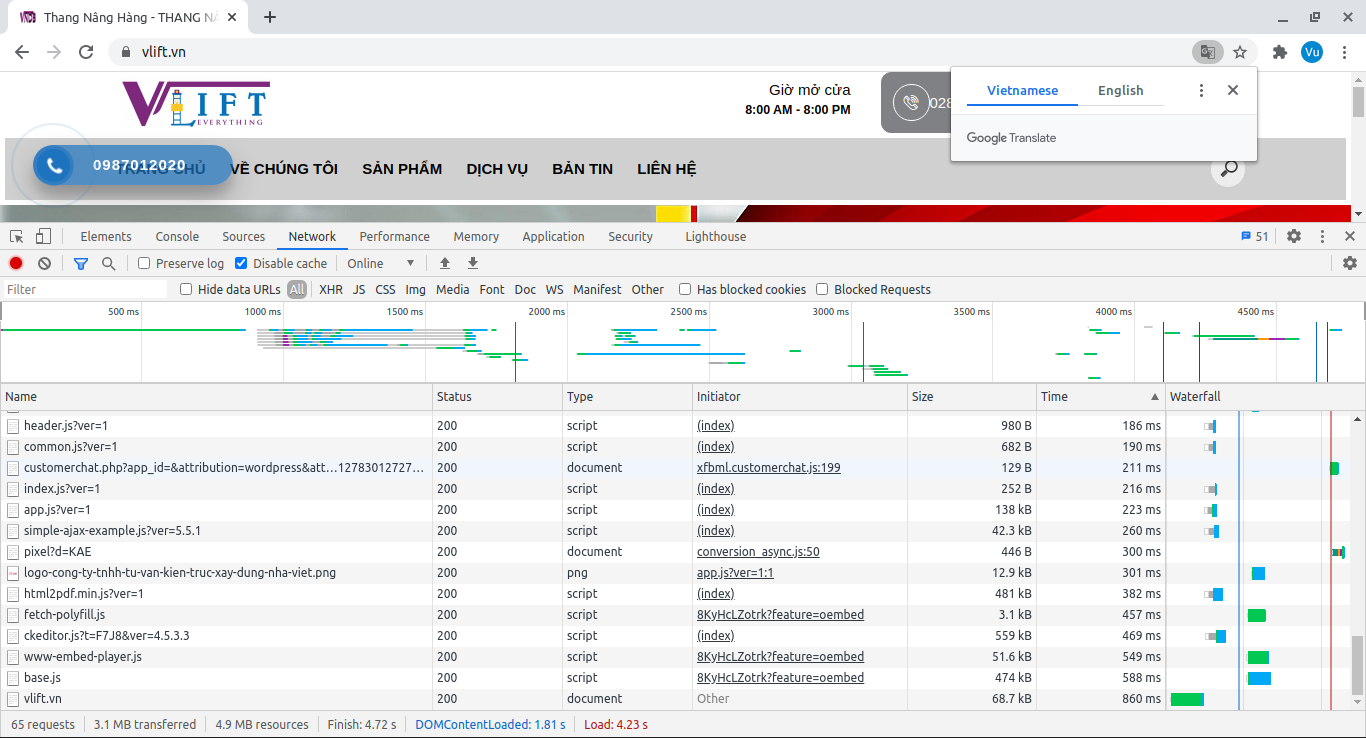Click DỊCH VỤ site menu item
Viewport: 1366px width, 738px height.
tap(497, 169)
